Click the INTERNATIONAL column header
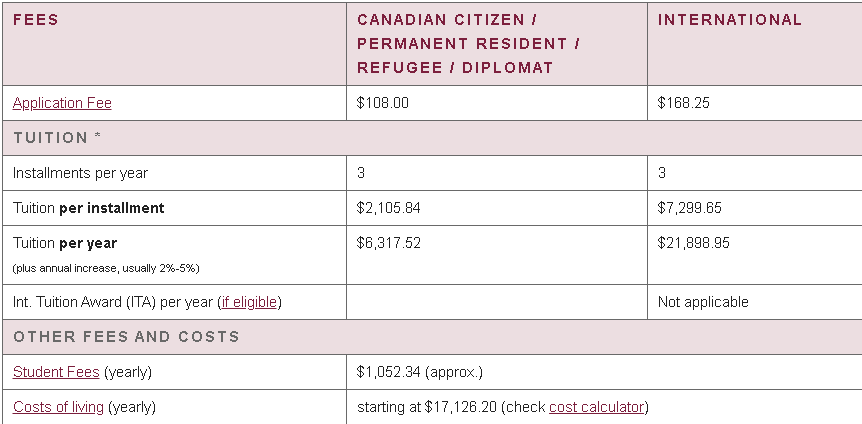The image size is (862, 424). [730, 20]
